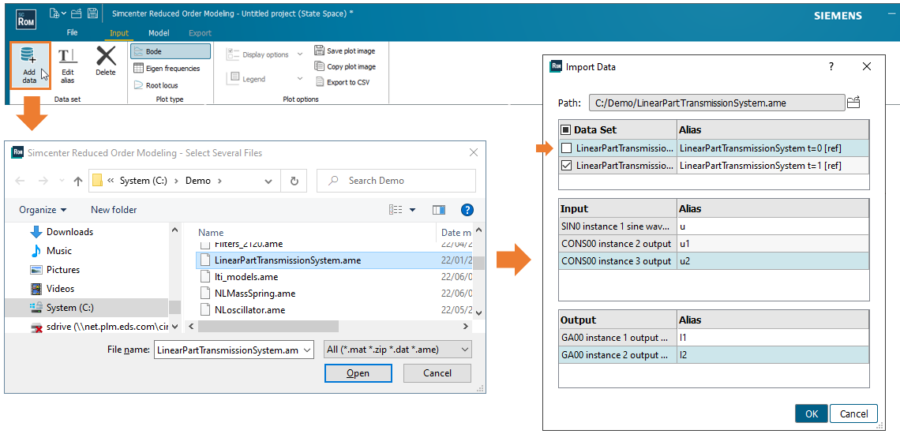900x434 pixels.
Task: Toggle the preview pane icon
Action: point(439,210)
